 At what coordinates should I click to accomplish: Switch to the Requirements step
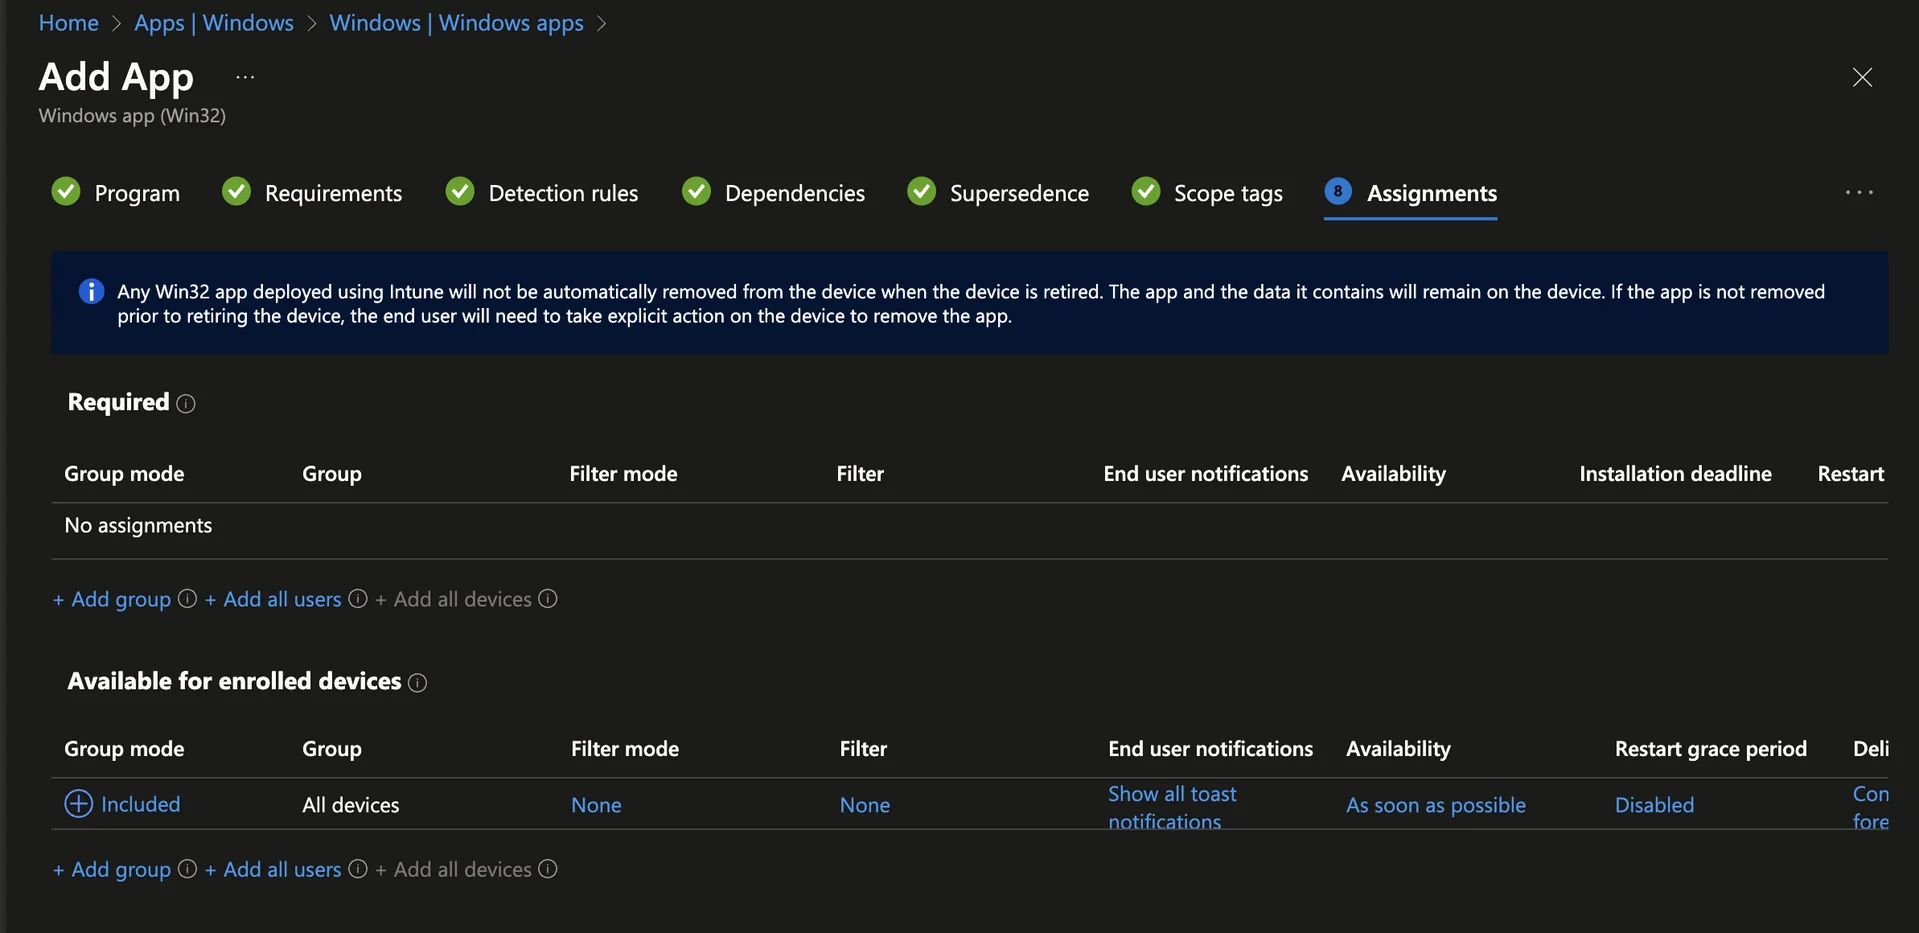pos(333,193)
